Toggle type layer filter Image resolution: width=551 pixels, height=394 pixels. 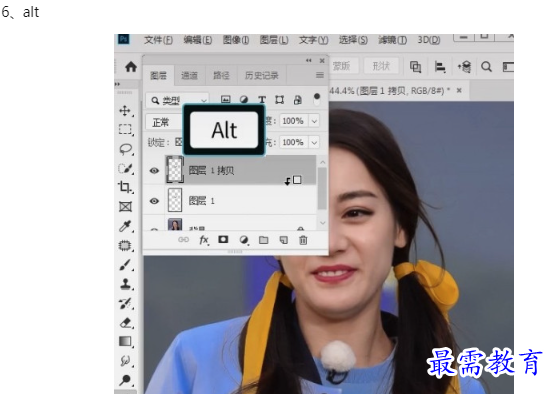click(x=262, y=100)
